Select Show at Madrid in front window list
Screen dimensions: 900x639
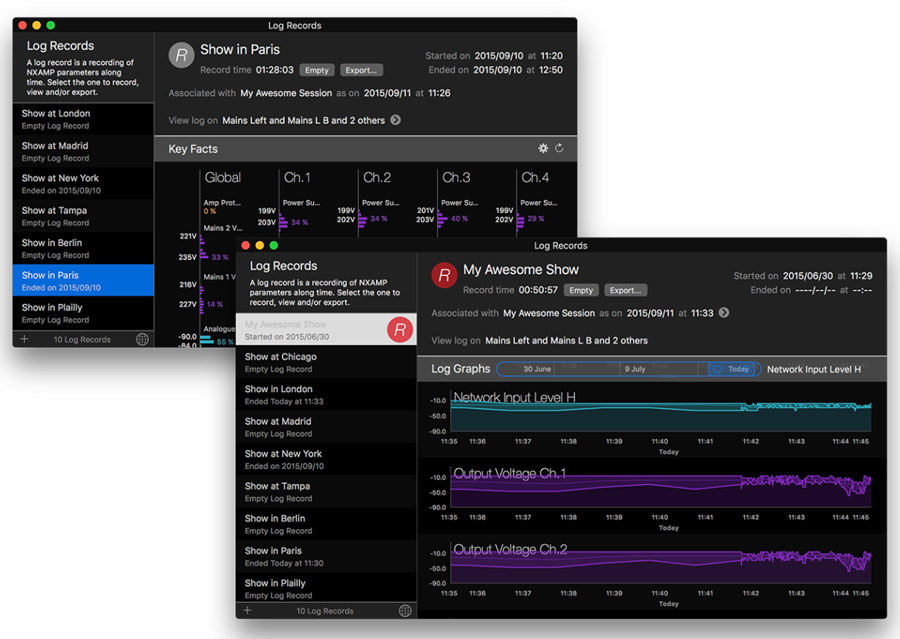coord(326,427)
